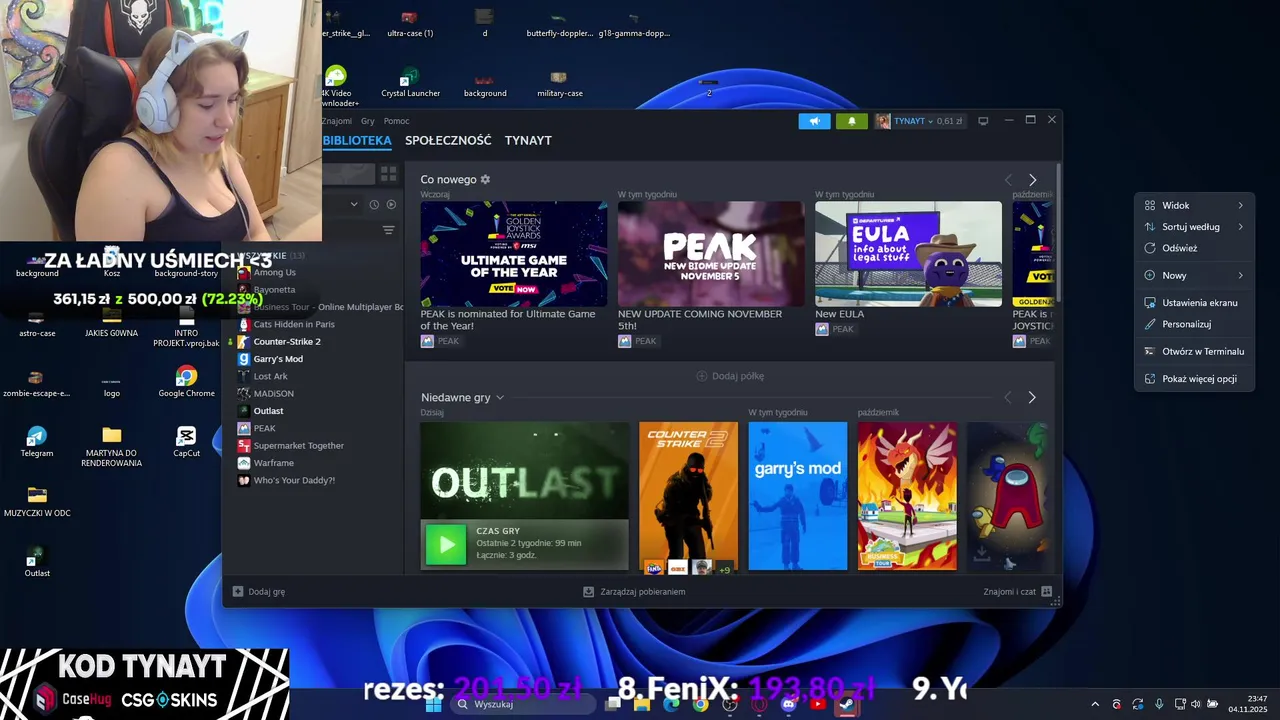Click Dodaj półkę to add a shelf
The width and height of the screenshot is (1280, 720).
[x=730, y=376]
